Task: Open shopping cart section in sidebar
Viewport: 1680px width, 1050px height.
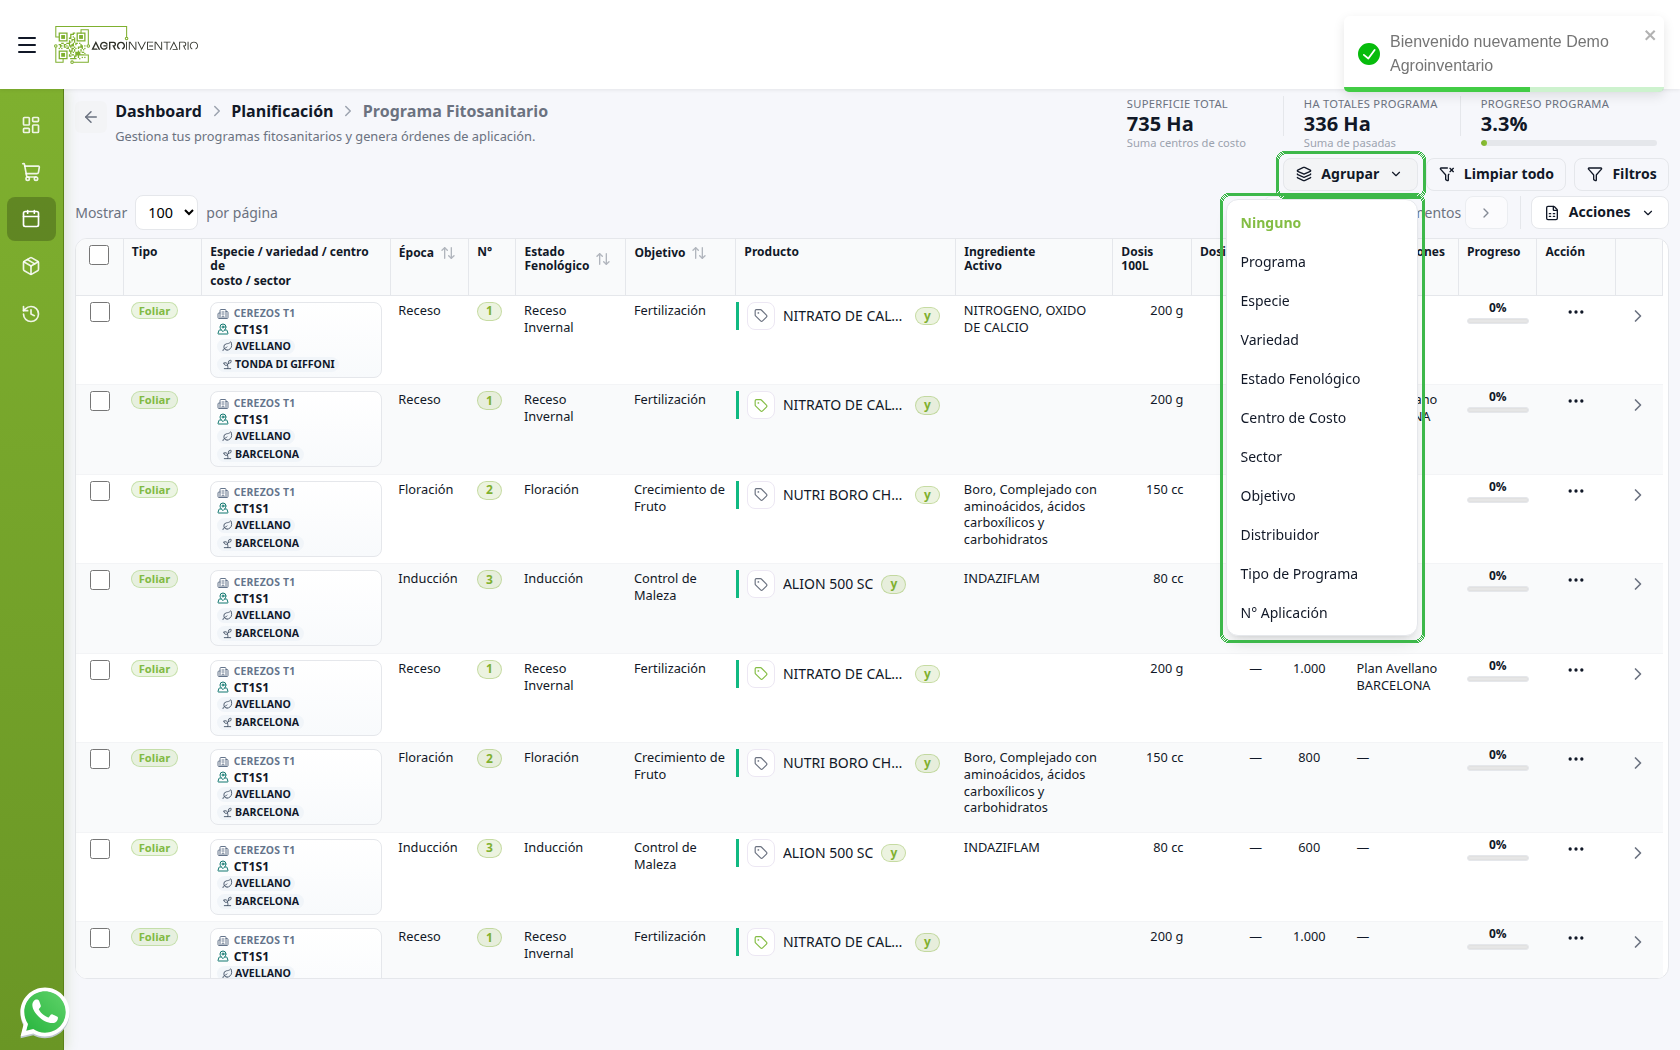Action: 31,172
